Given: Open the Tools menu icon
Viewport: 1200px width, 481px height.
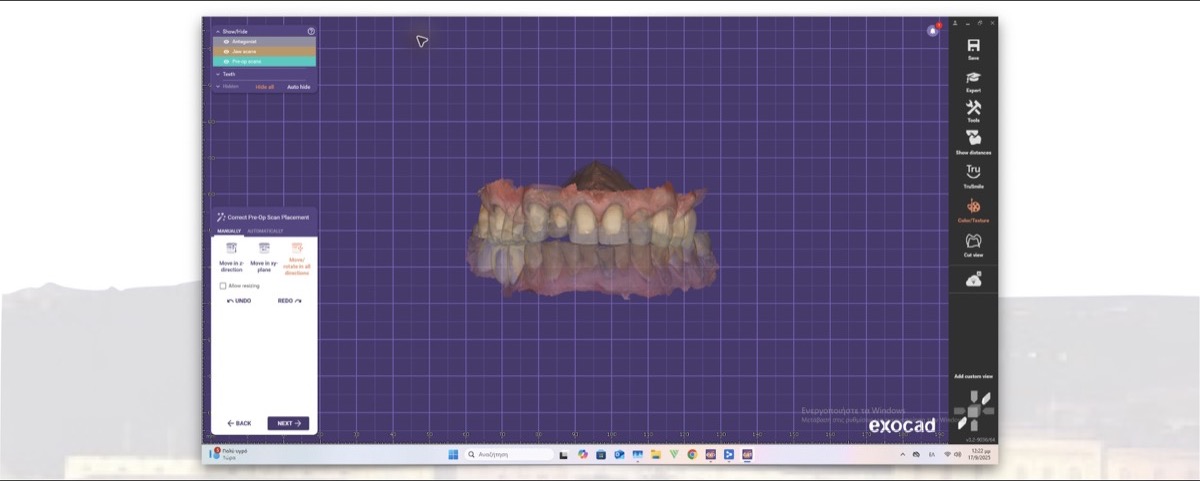Looking at the screenshot, I should pyautogui.click(x=973, y=107).
